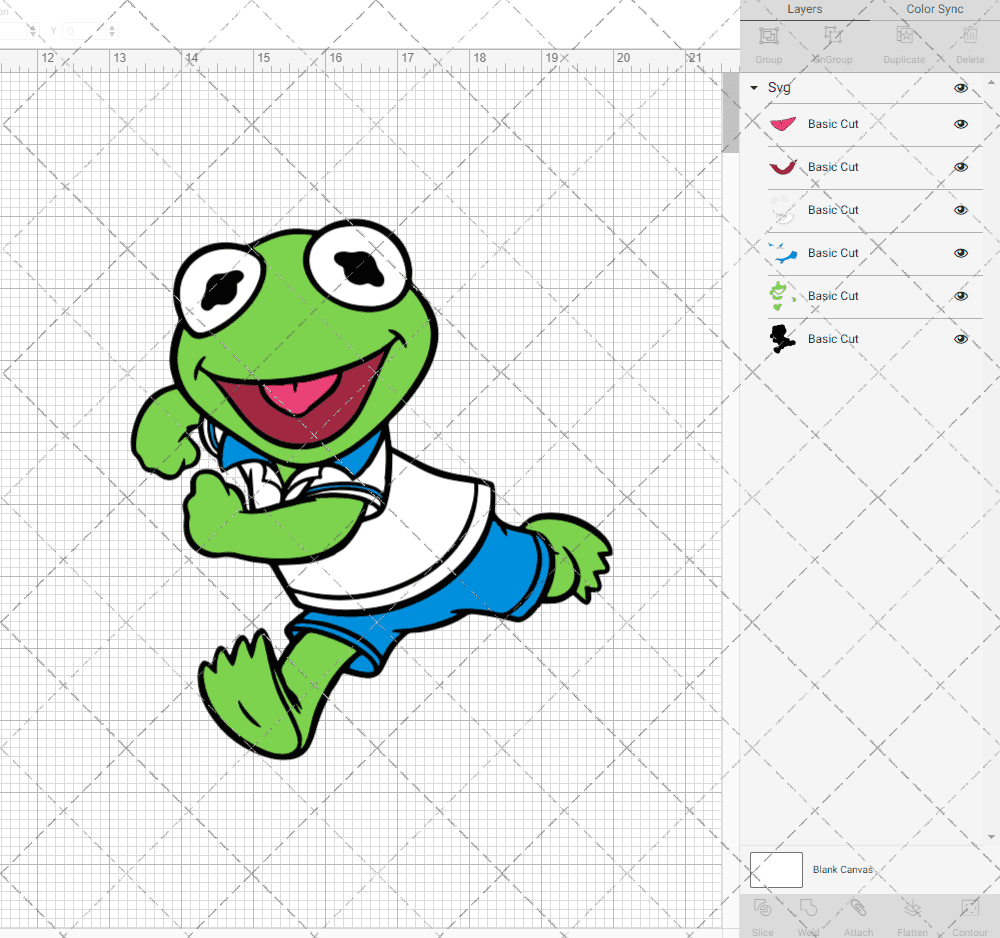Click the Blank Canvas white swatch
1000x938 pixels.
(x=776, y=870)
